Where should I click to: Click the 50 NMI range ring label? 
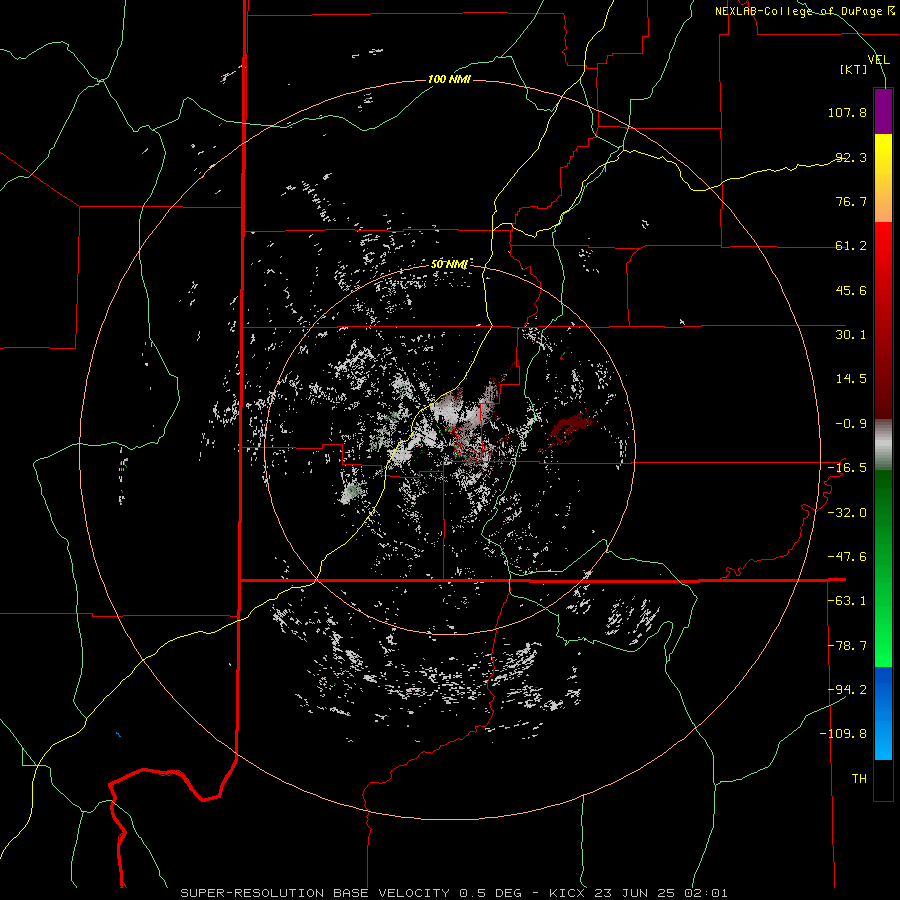click(449, 265)
